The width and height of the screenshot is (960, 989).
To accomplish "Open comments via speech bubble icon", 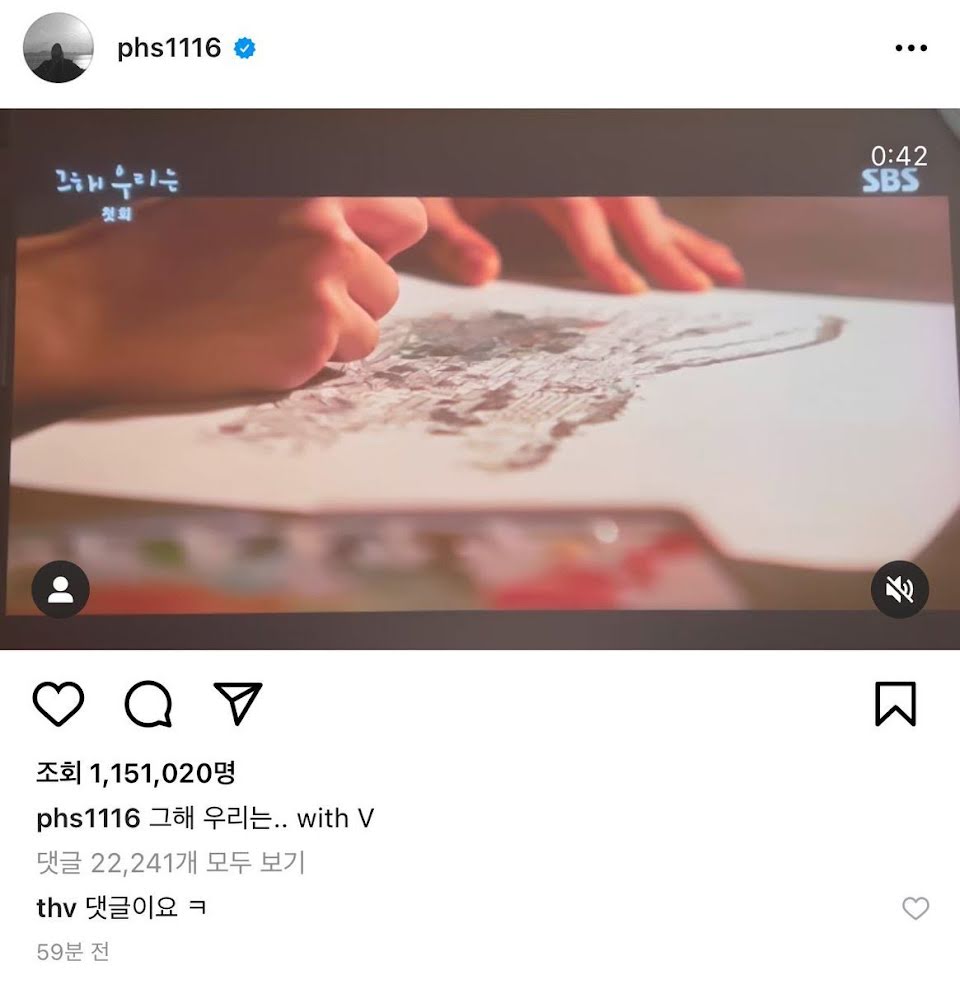I will (x=148, y=704).
